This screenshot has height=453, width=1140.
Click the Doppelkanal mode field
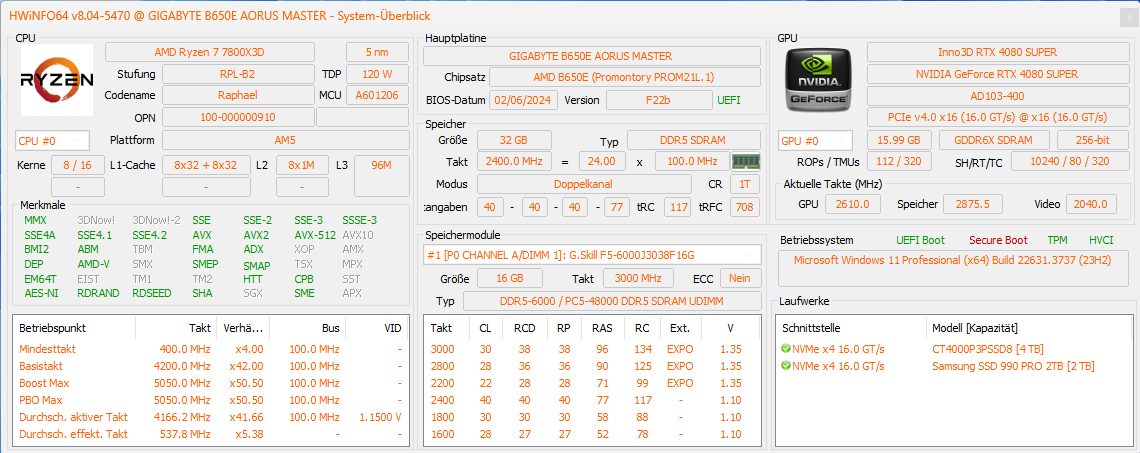tap(585, 184)
